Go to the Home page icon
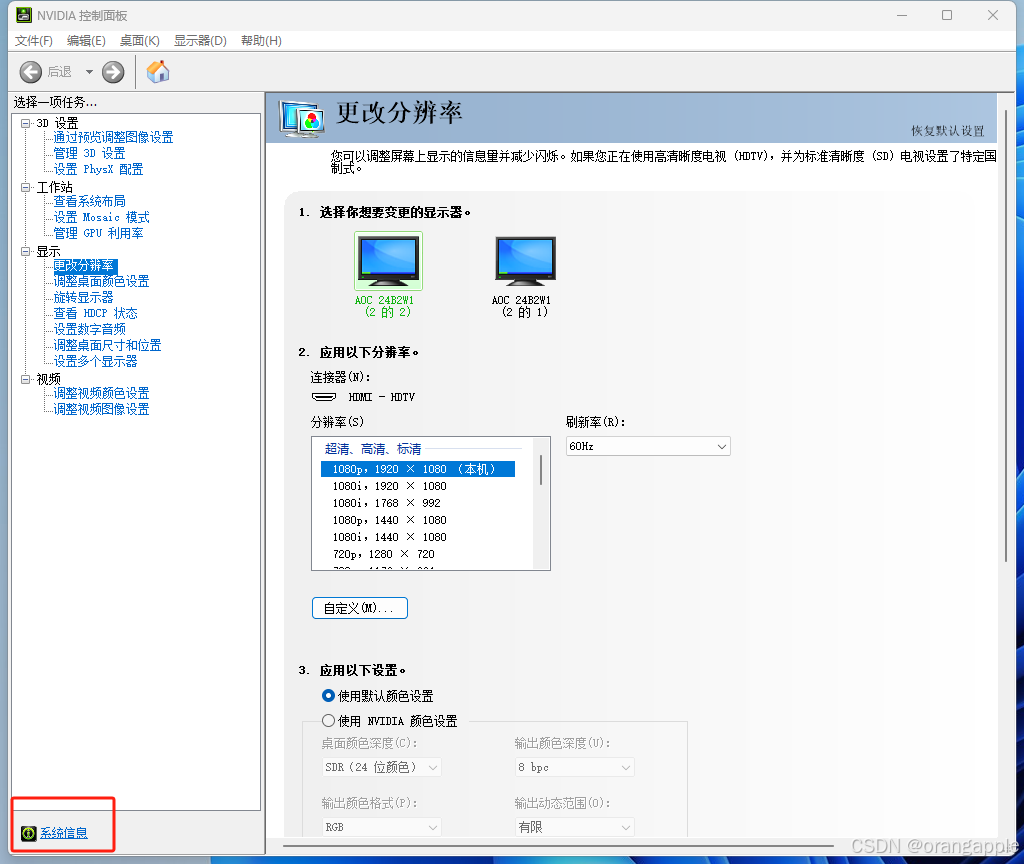1024x864 pixels. (157, 72)
